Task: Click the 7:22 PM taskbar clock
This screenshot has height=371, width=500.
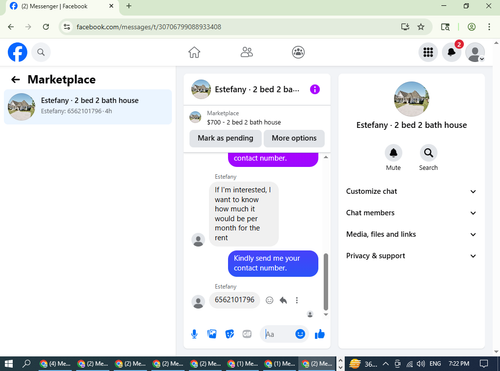Action: [x=459, y=364]
